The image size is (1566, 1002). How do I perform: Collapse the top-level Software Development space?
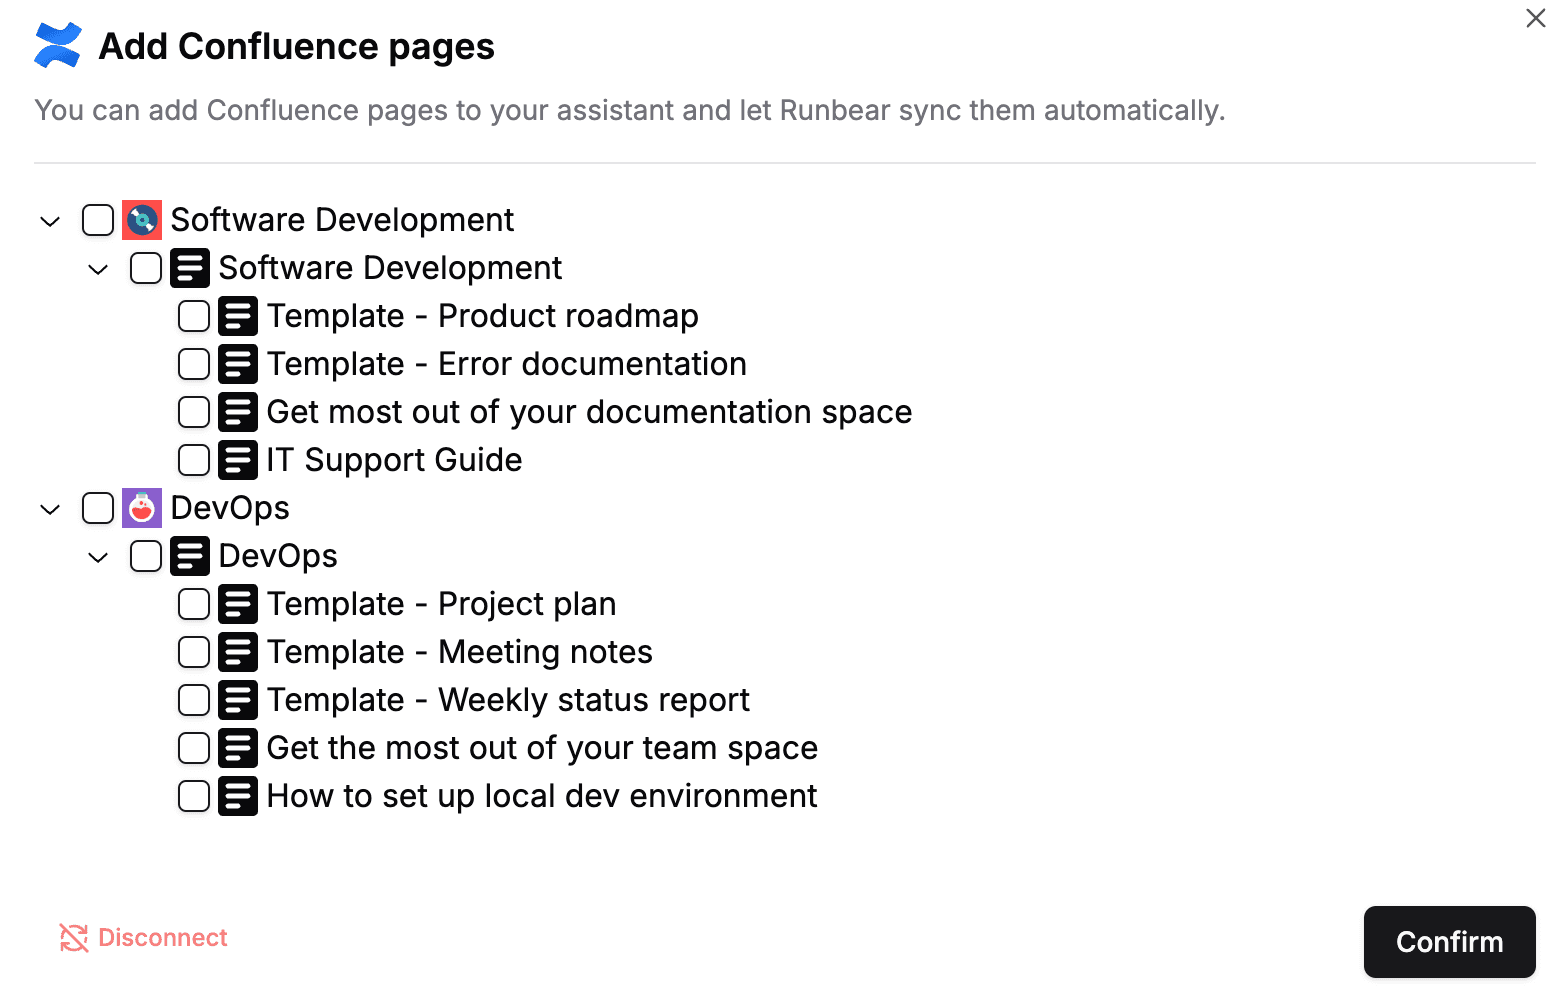(x=50, y=221)
